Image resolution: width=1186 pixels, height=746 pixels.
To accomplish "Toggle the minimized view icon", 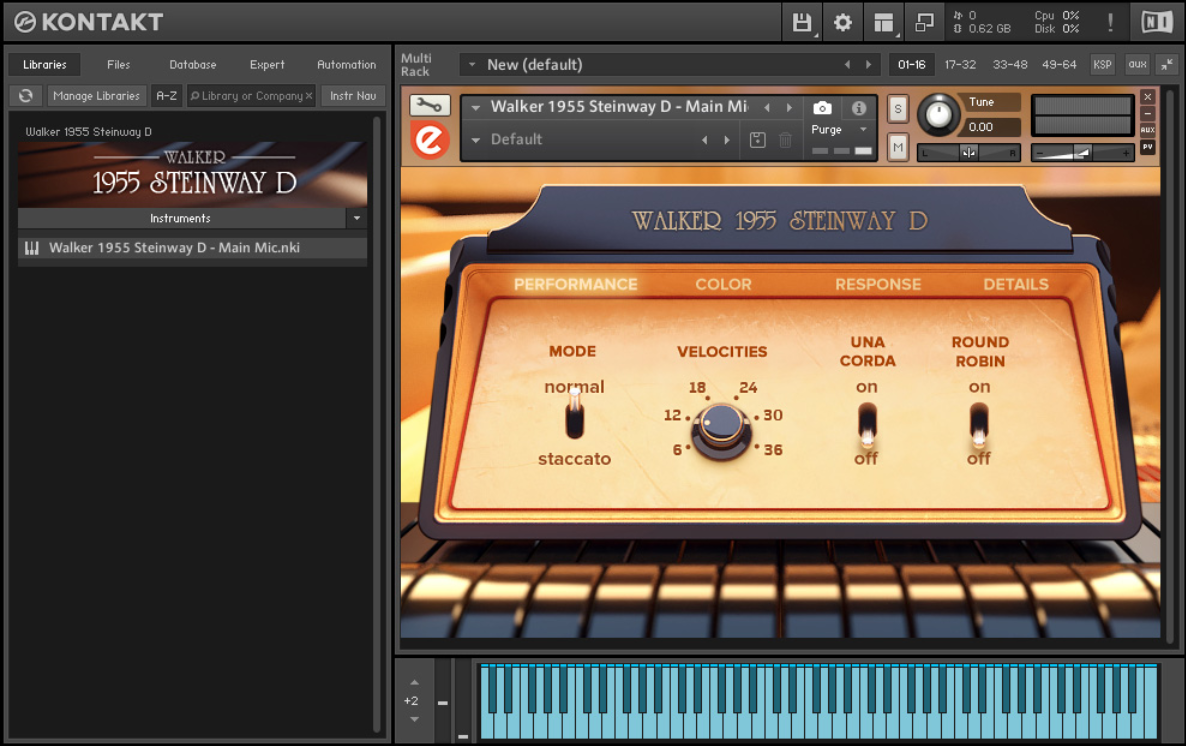I will coord(924,23).
